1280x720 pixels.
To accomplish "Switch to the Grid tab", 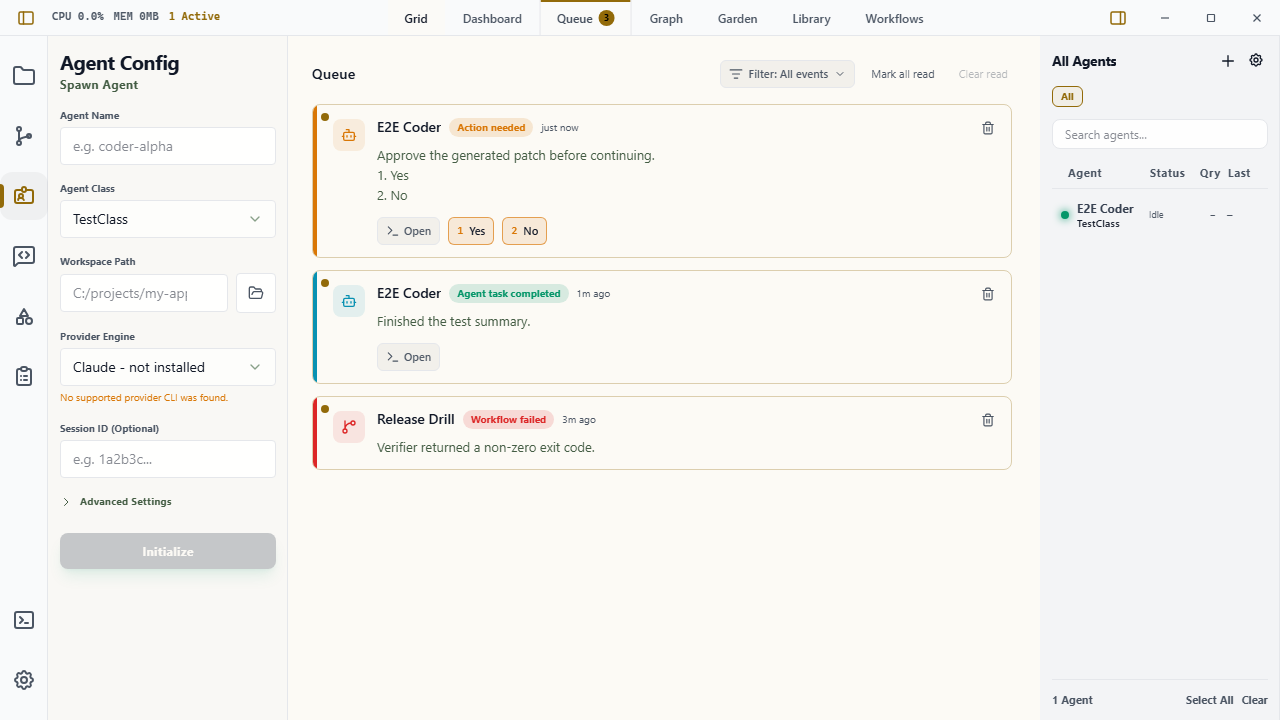I will tap(416, 19).
